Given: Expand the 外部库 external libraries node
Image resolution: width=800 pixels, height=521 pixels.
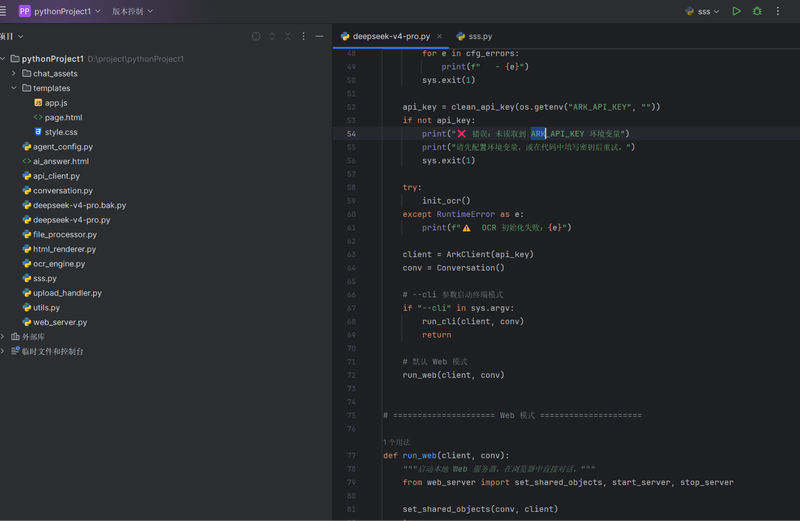Looking at the screenshot, I should tap(3, 337).
